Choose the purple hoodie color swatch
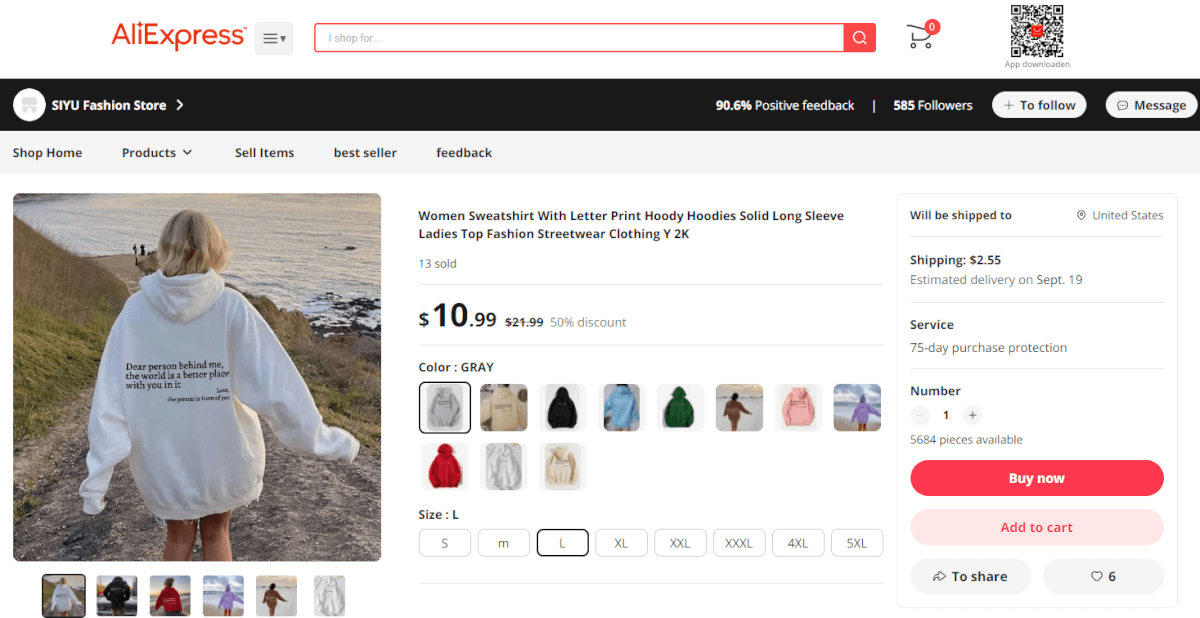The height and width of the screenshot is (618, 1200). point(857,408)
